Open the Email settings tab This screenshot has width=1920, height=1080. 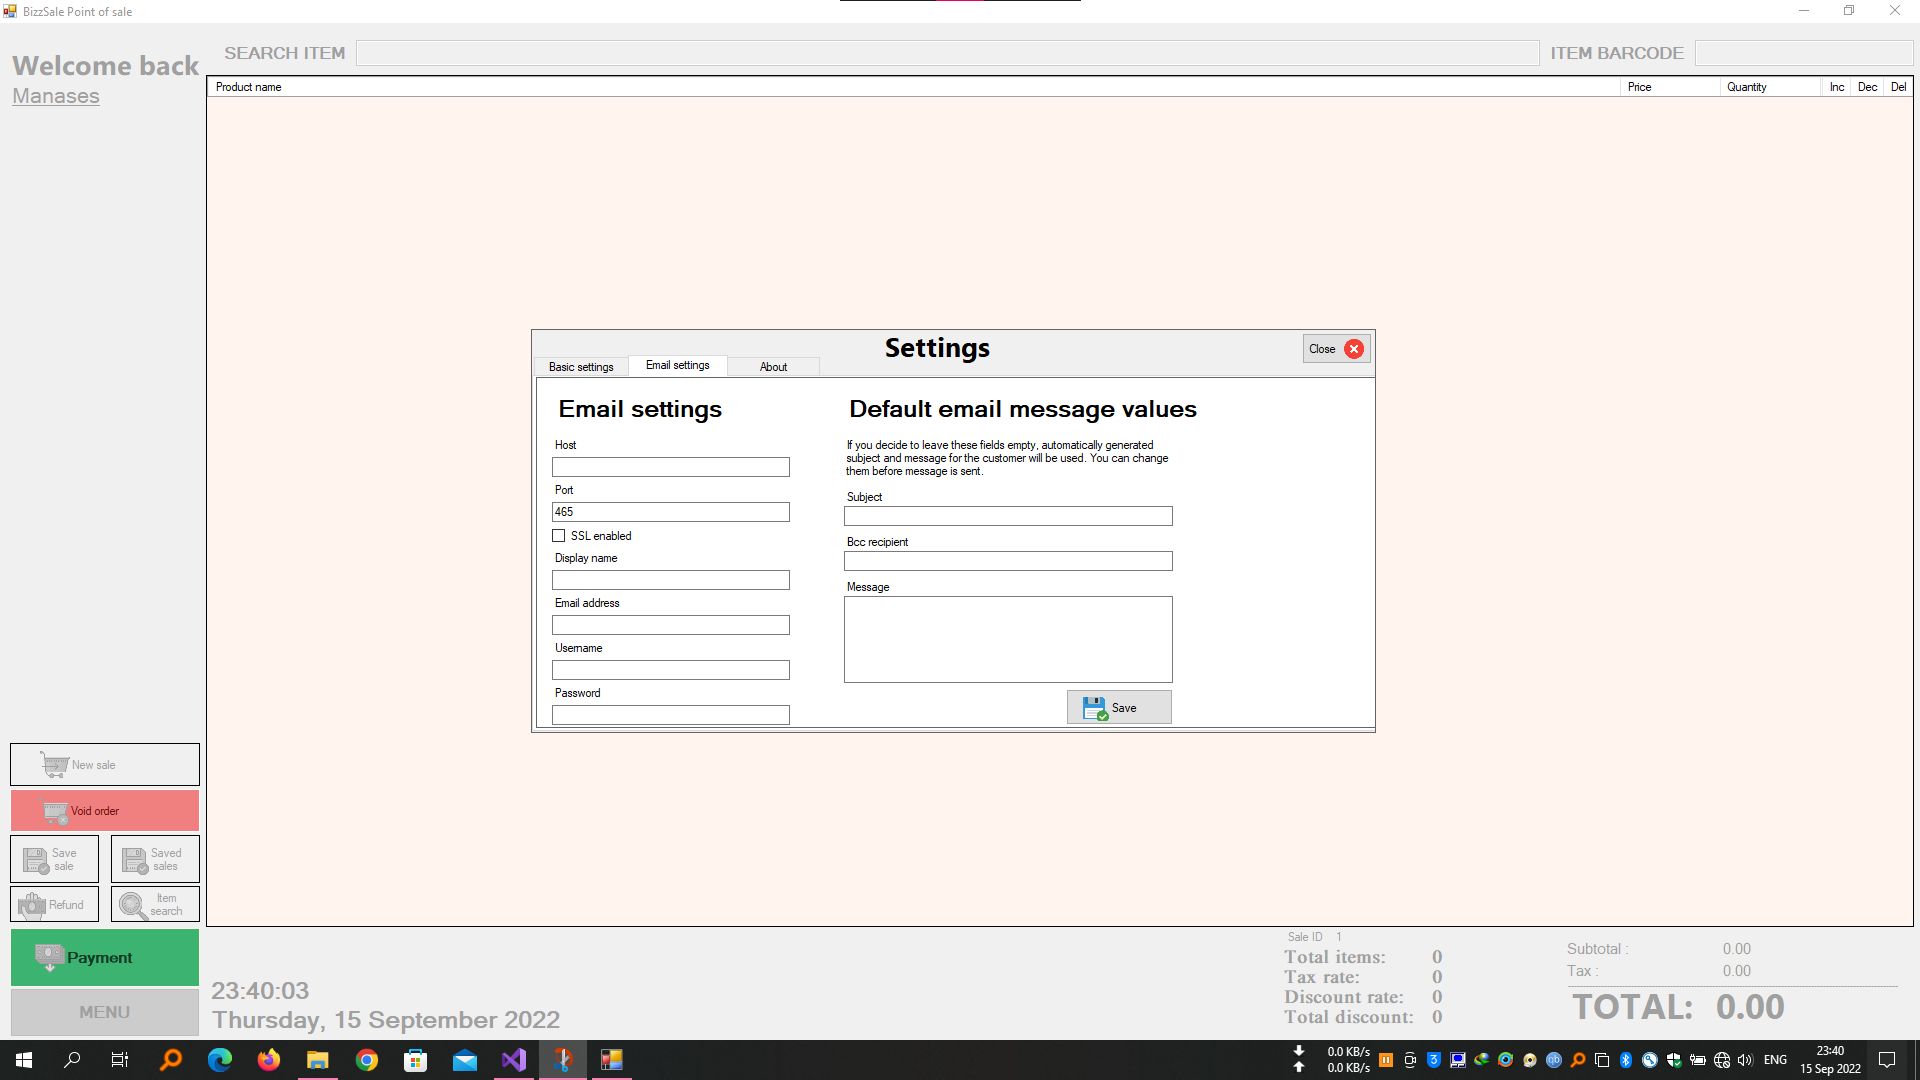point(677,366)
